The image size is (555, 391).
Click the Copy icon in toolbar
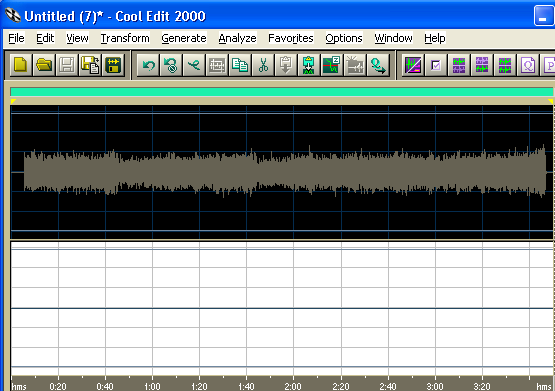240,65
